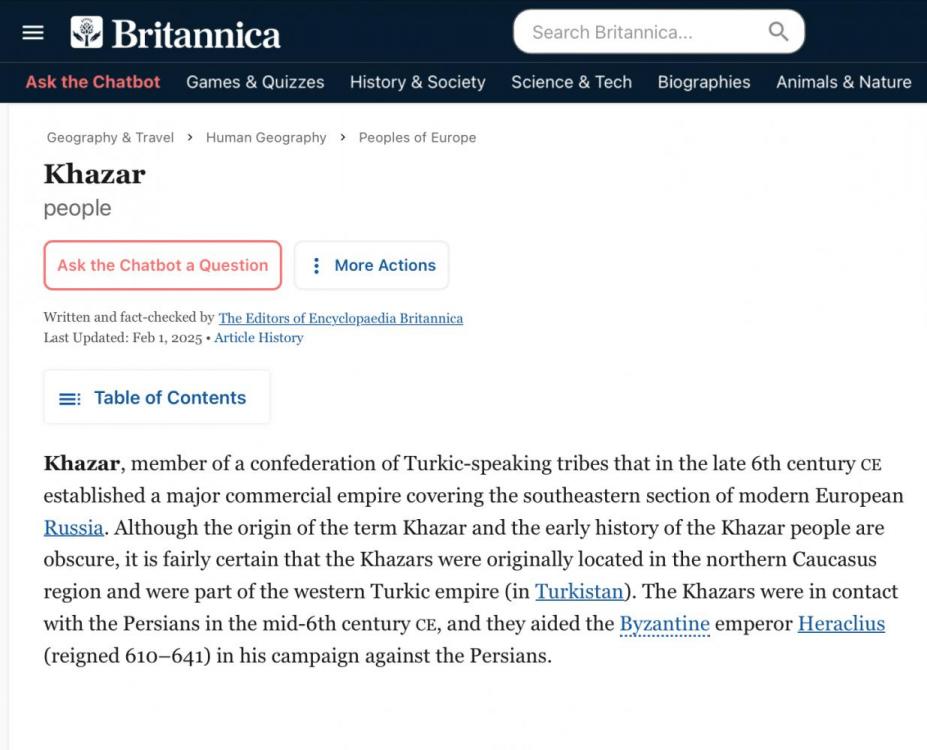View the Article History link
The image size is (927, 750).
pos(258,338)
